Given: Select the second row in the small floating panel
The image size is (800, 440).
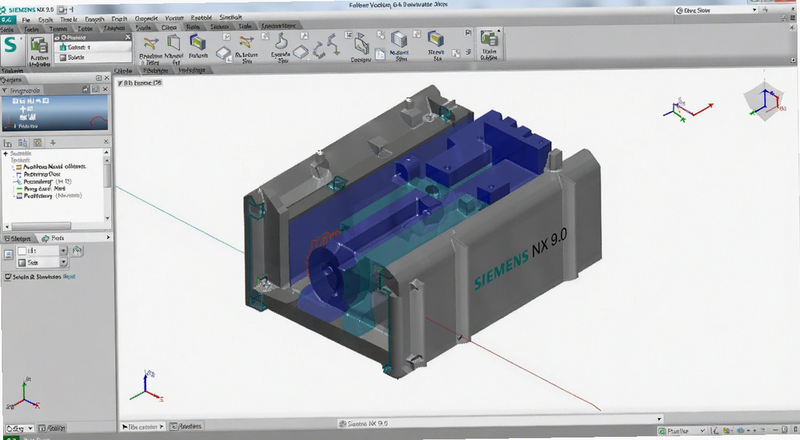Looking at the screenshot, I should point(93,58).
